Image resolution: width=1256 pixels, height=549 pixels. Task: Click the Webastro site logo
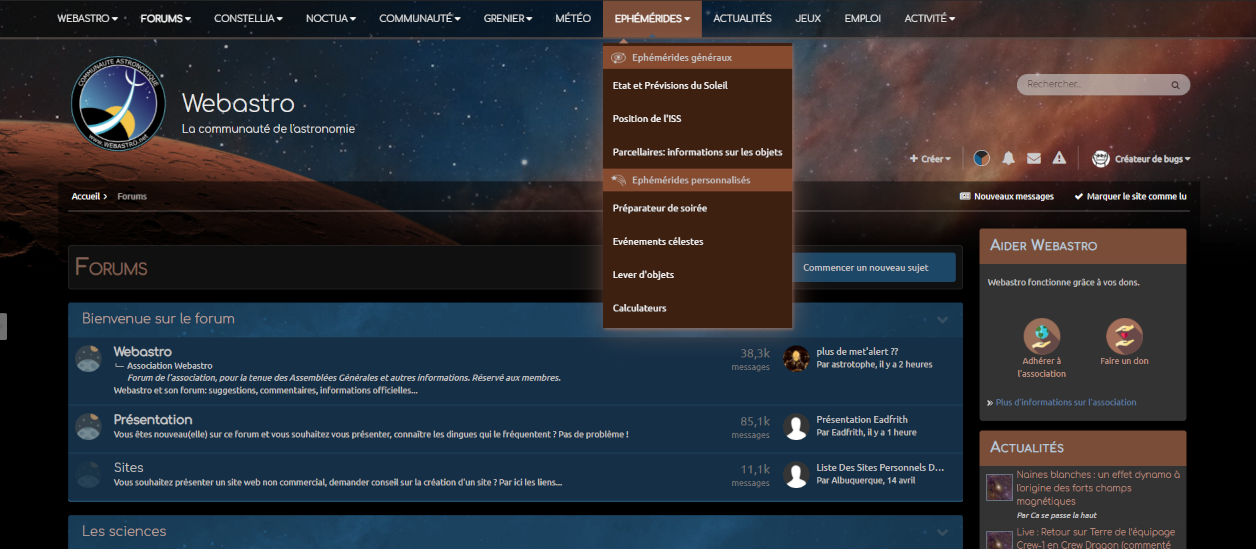[117, 104]
